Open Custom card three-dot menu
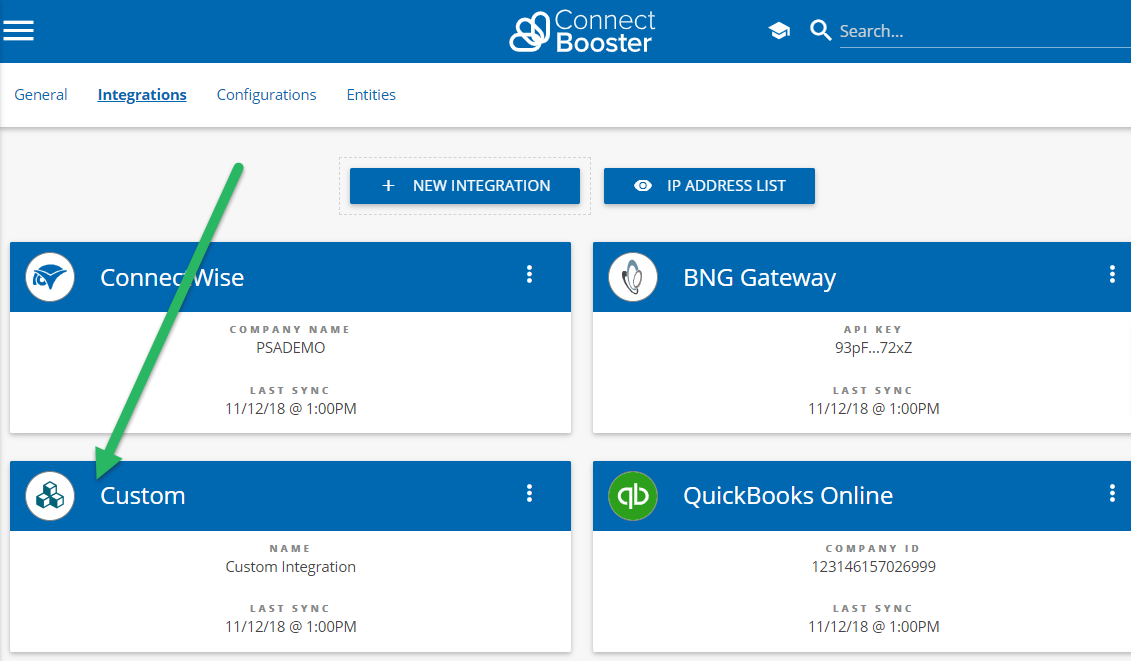This screenshot has width=1131, height=661. (529, 493)
